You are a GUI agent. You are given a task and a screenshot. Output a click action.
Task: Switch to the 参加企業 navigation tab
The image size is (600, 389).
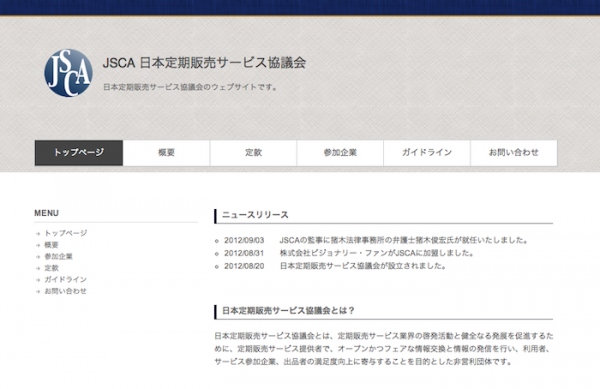coord(340,153)
